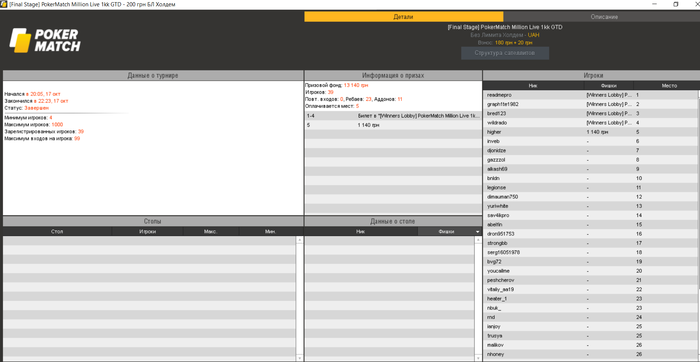
Task: Click the Мин. column header
Action: tap(271, 232)
